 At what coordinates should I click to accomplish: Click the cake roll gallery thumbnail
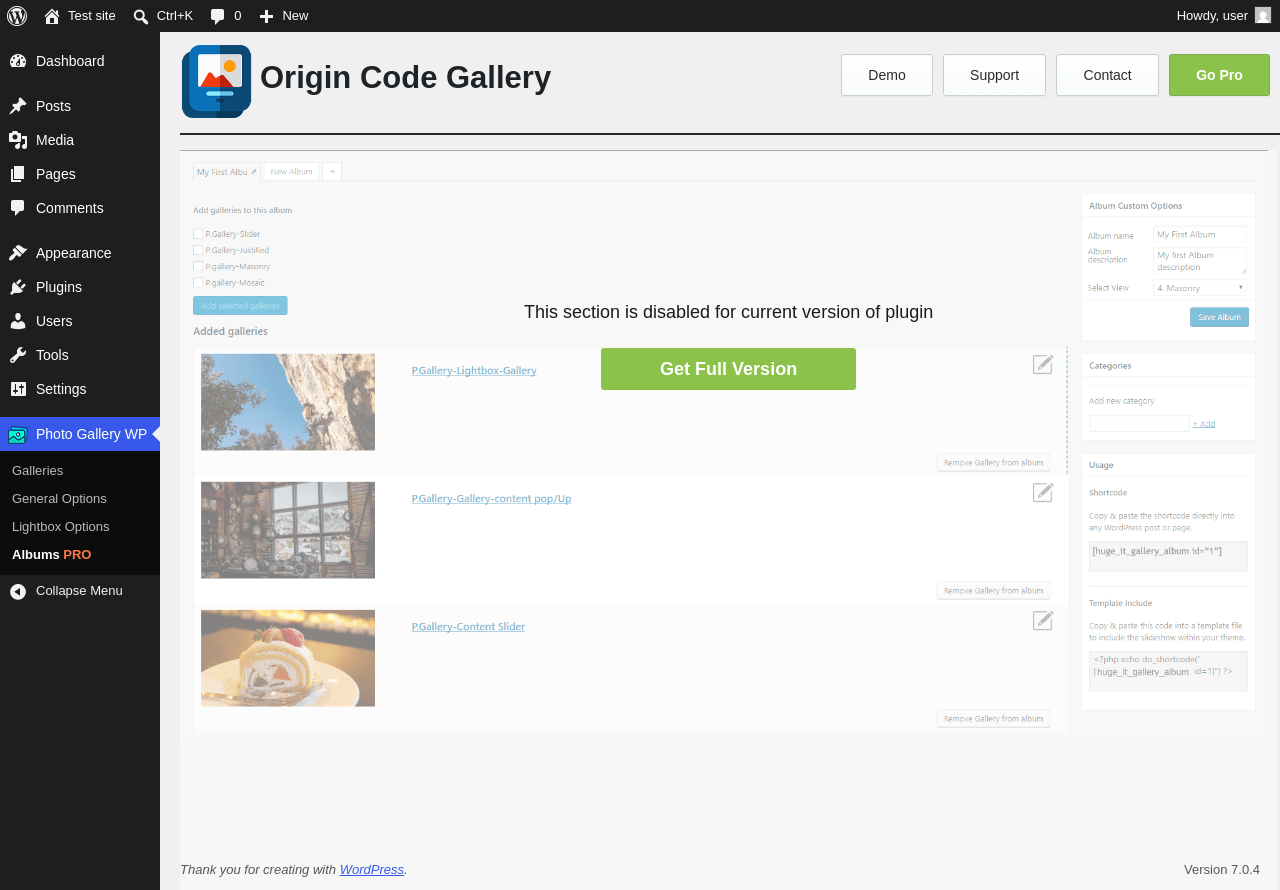pos(288,658)
